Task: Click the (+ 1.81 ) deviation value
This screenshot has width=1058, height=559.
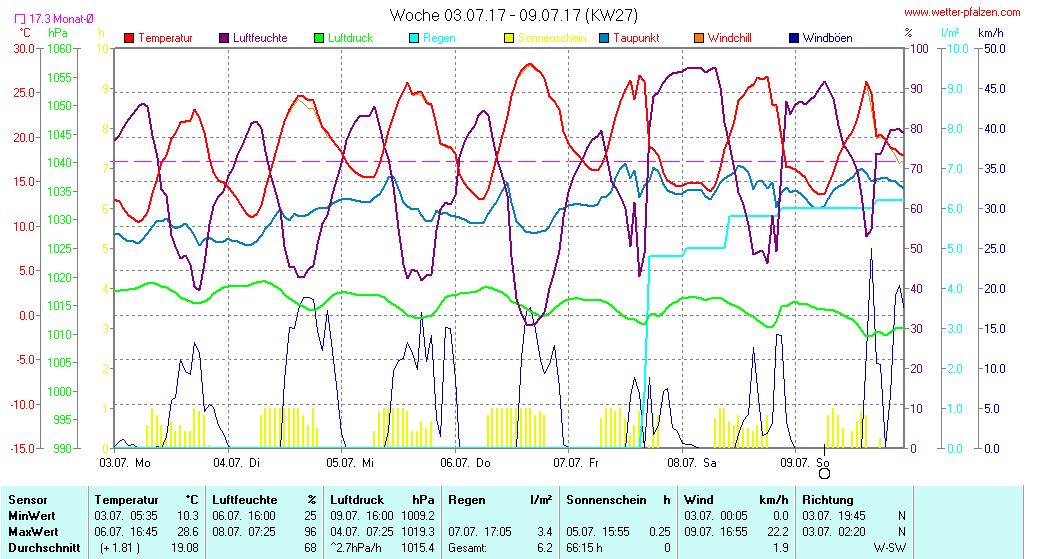Action: (x=120, y=548)
